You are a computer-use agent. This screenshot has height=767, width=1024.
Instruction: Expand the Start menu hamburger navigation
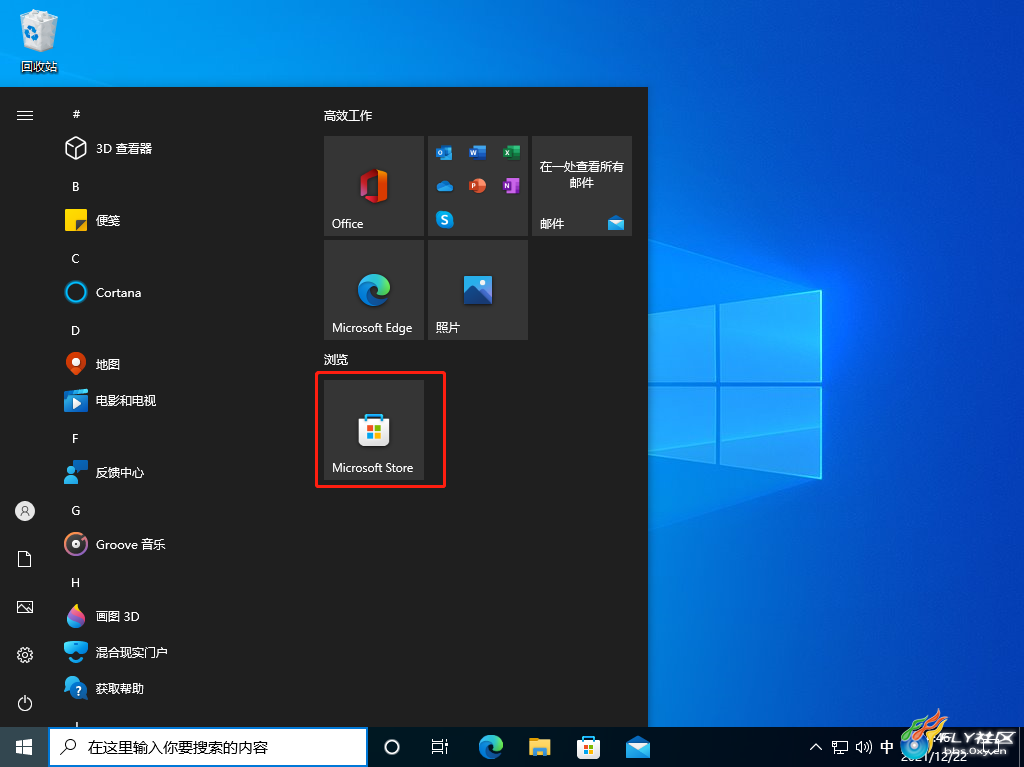[25, 116]
